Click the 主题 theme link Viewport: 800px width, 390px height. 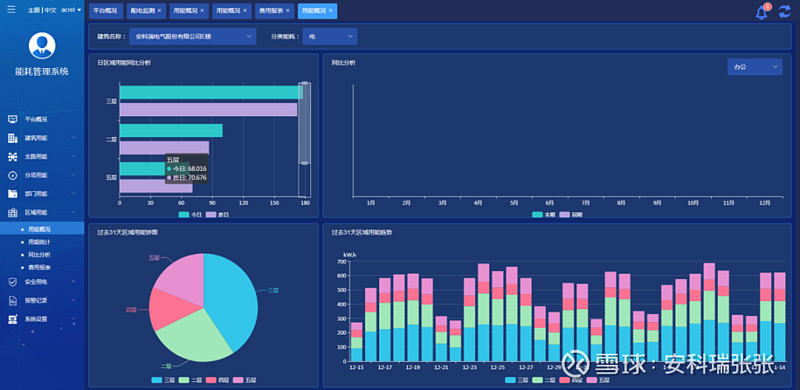tap(34, 10)
